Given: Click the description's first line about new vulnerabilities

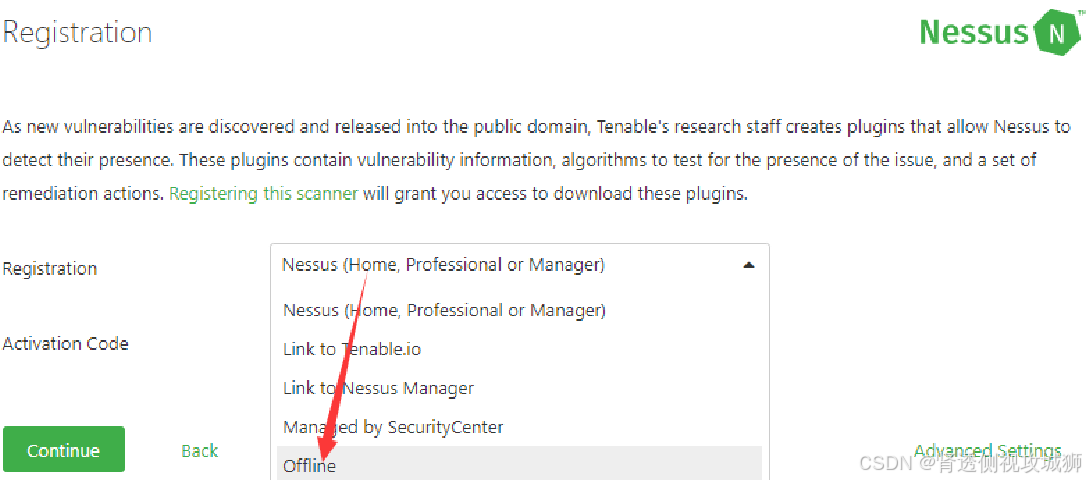Looking at the screenshot, I should 537,127.
